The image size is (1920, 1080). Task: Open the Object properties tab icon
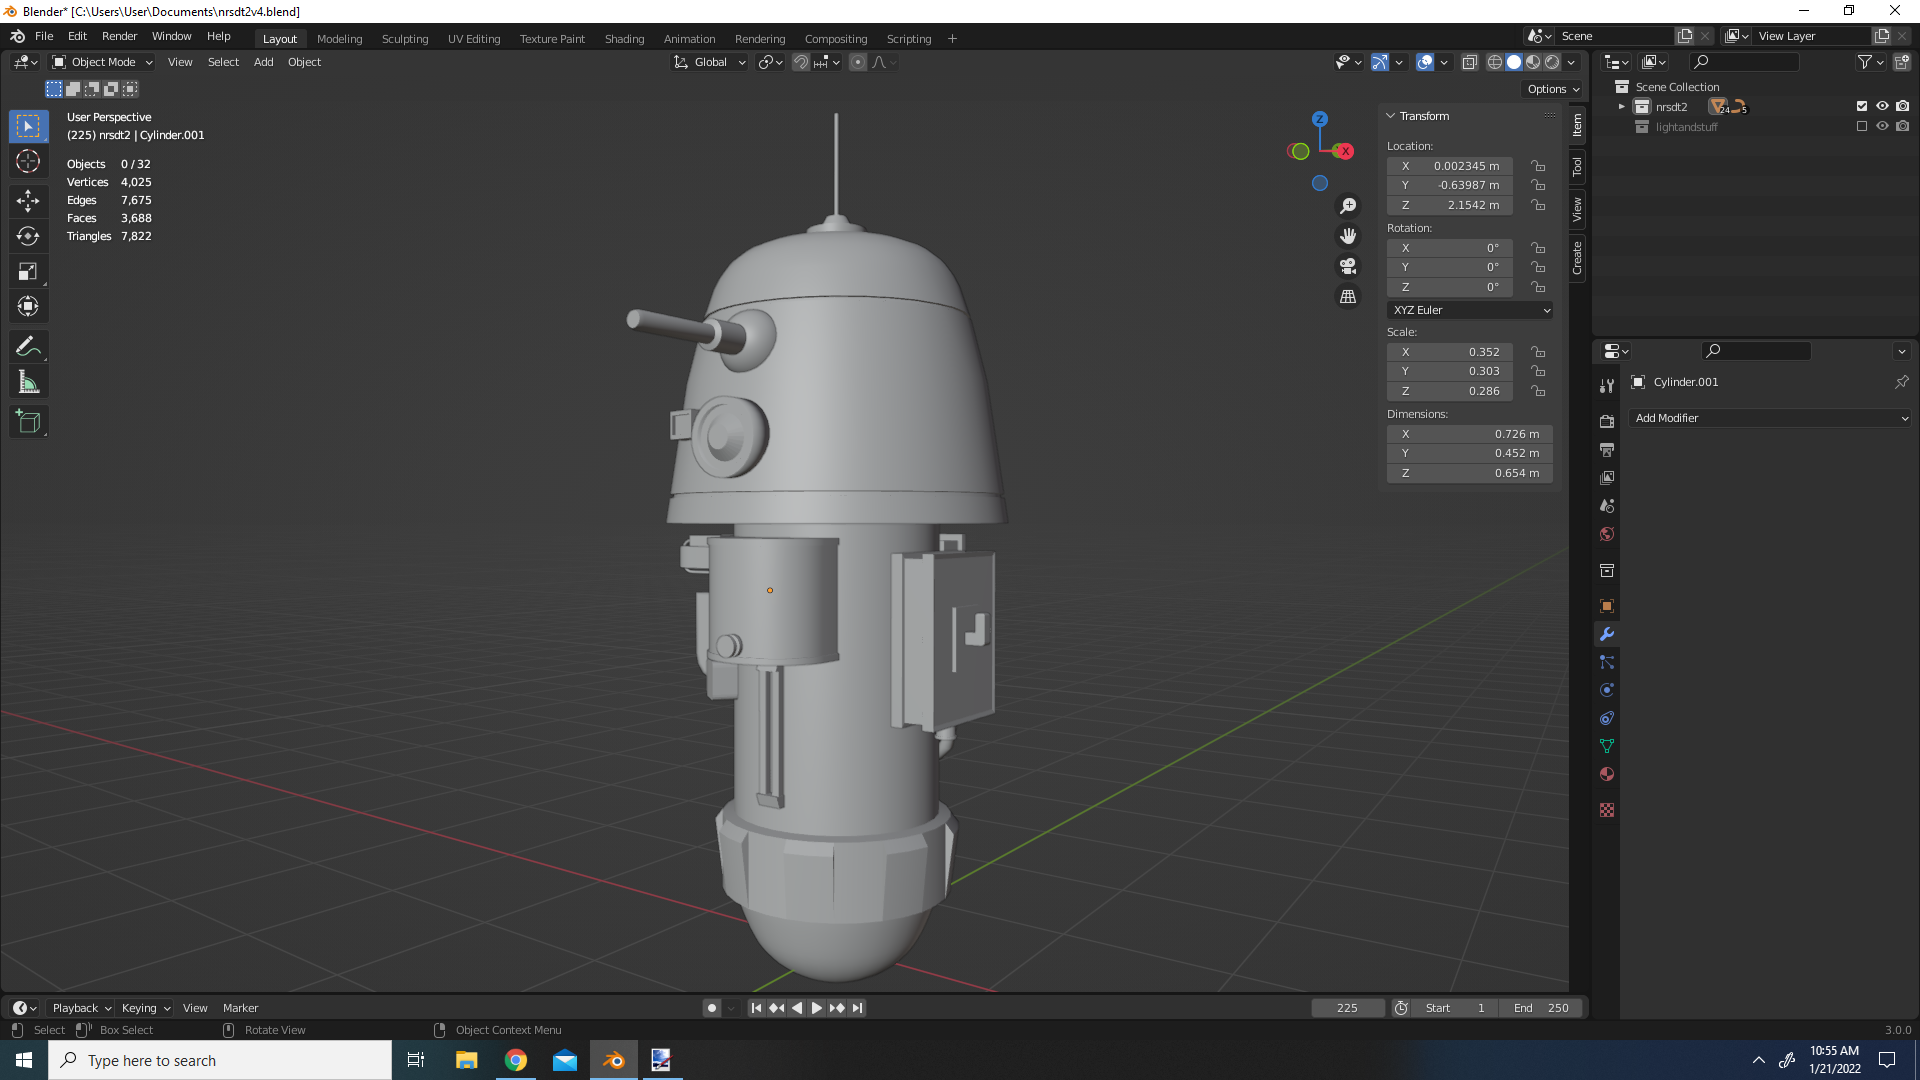[1607, 606]
